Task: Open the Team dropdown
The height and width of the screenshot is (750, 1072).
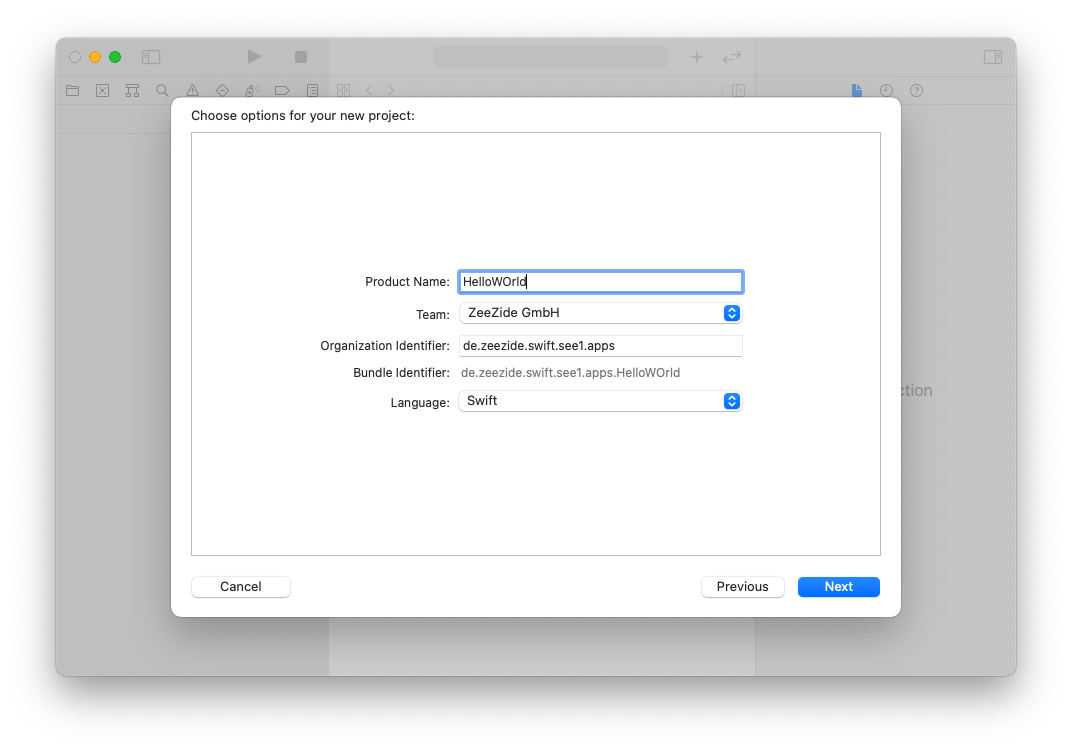Action: click(600, 313)
